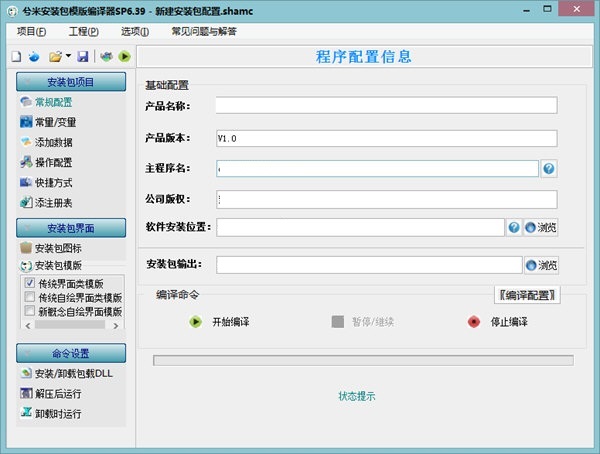This screenshot has width=600, height=454.
Task: Click the 添注册表 sidebar icon
Action: click(26, 202)
